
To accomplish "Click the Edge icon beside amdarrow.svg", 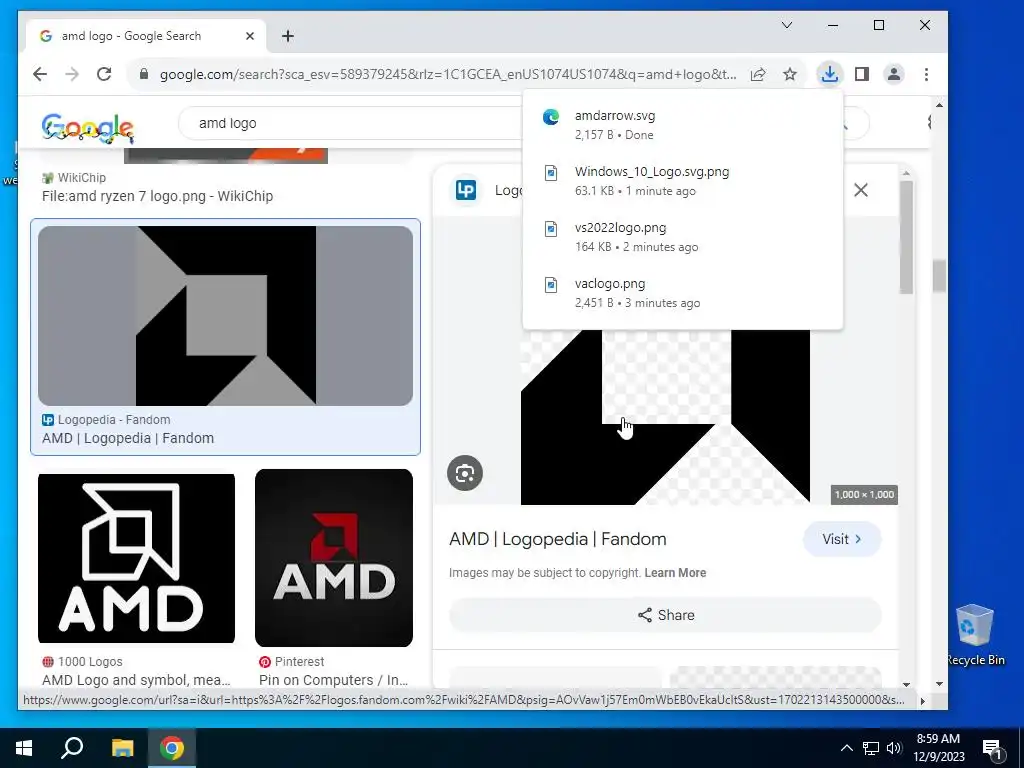I will click(x=551, y=117).
